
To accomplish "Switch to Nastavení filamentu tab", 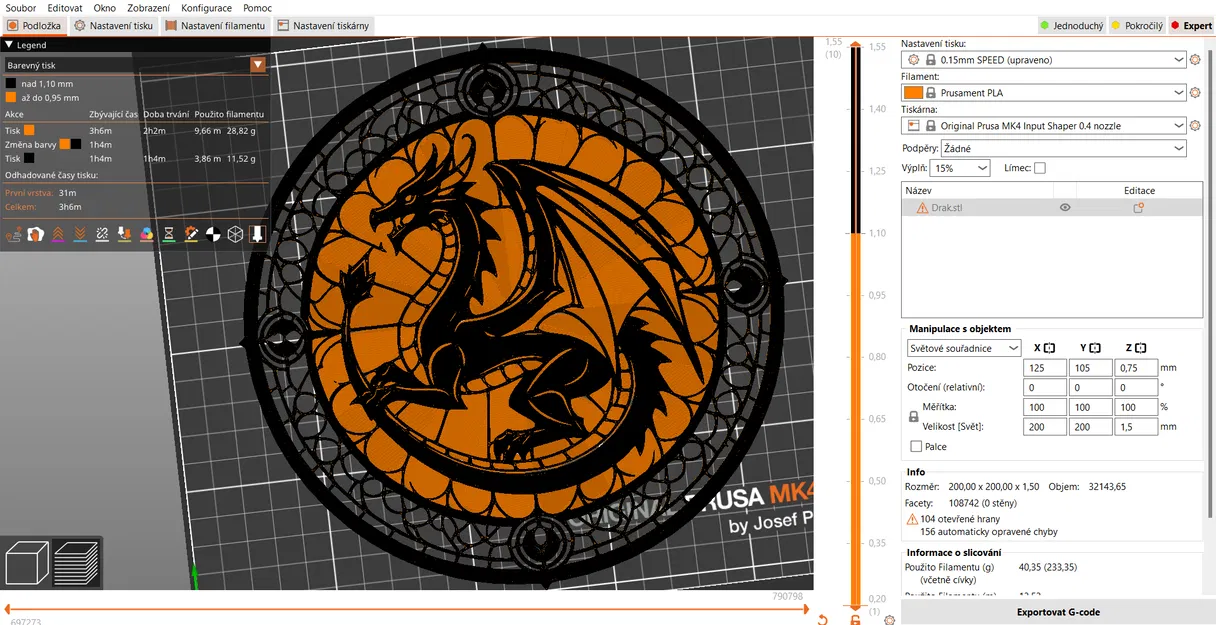I will 215,25.
